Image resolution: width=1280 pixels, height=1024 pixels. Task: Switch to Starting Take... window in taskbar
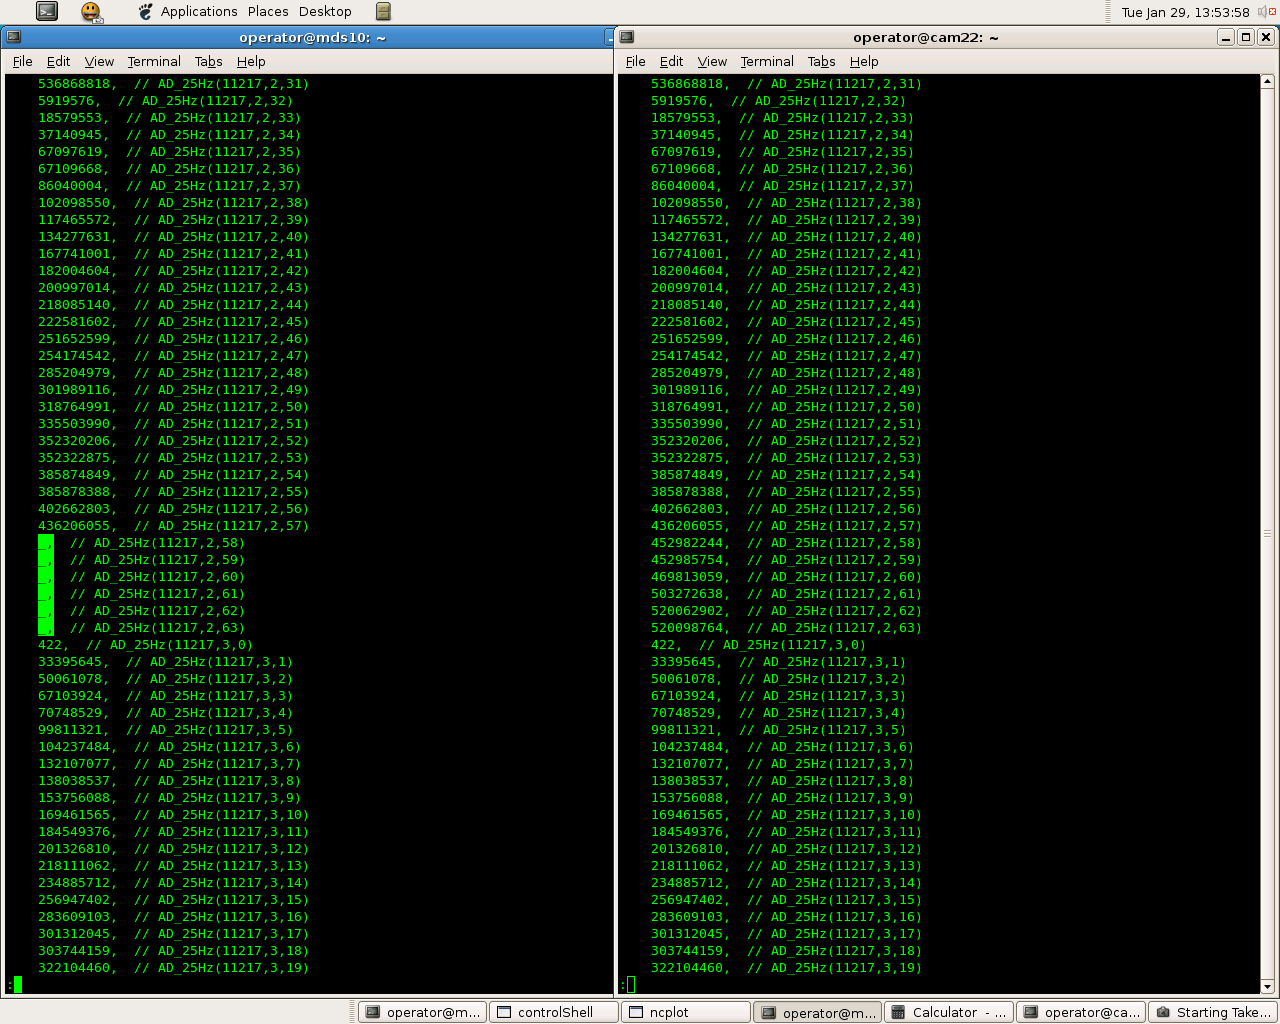pyautogui.click(x=1213, y=1012)
